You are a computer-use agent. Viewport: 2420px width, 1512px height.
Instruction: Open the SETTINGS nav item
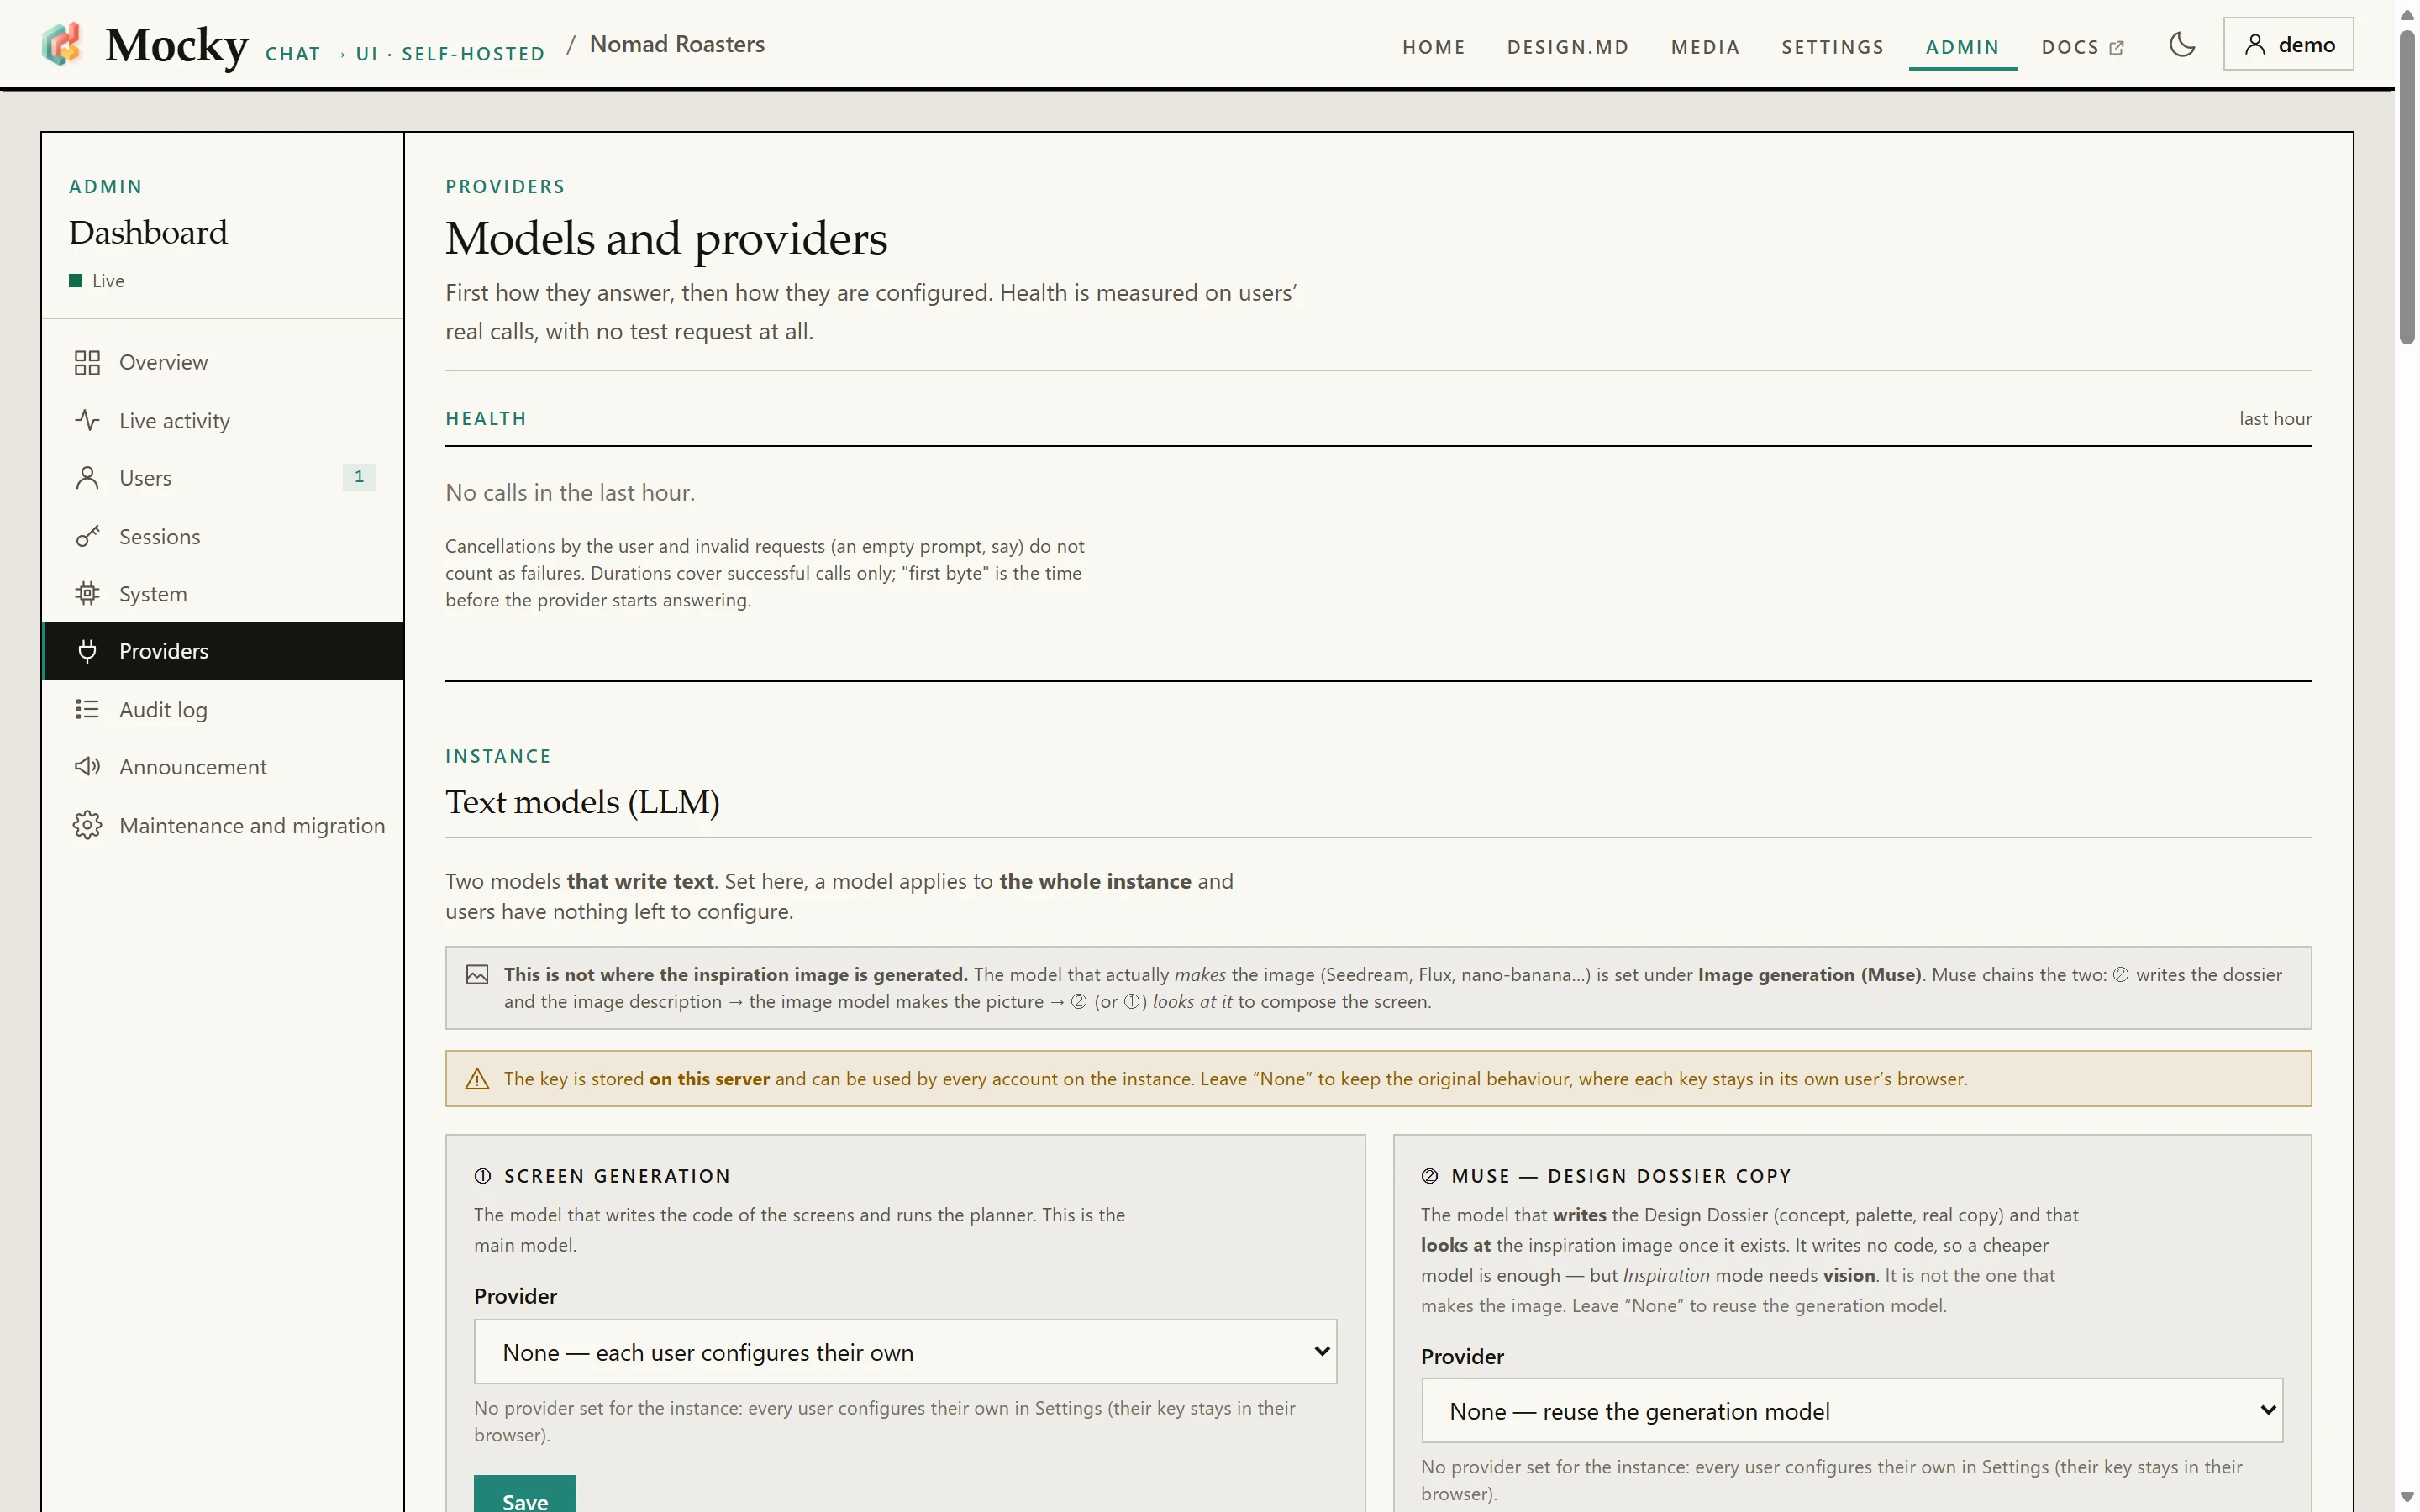pyautogui.click(x=1832, y=47)
